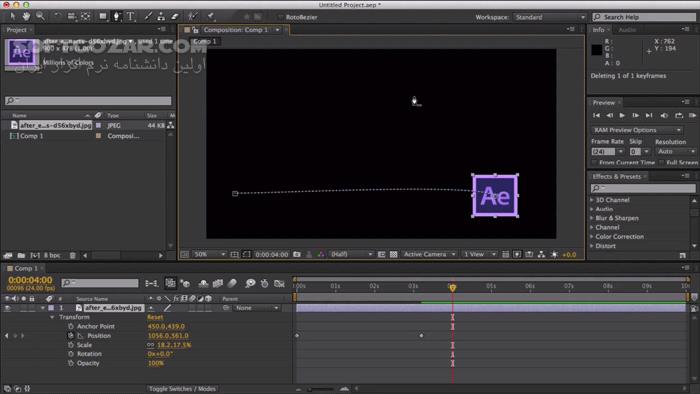Select the Composition: Comp 1 tab
Viewport: 700px width, 394px height.
pyautogui.click(x=236, y=30)
